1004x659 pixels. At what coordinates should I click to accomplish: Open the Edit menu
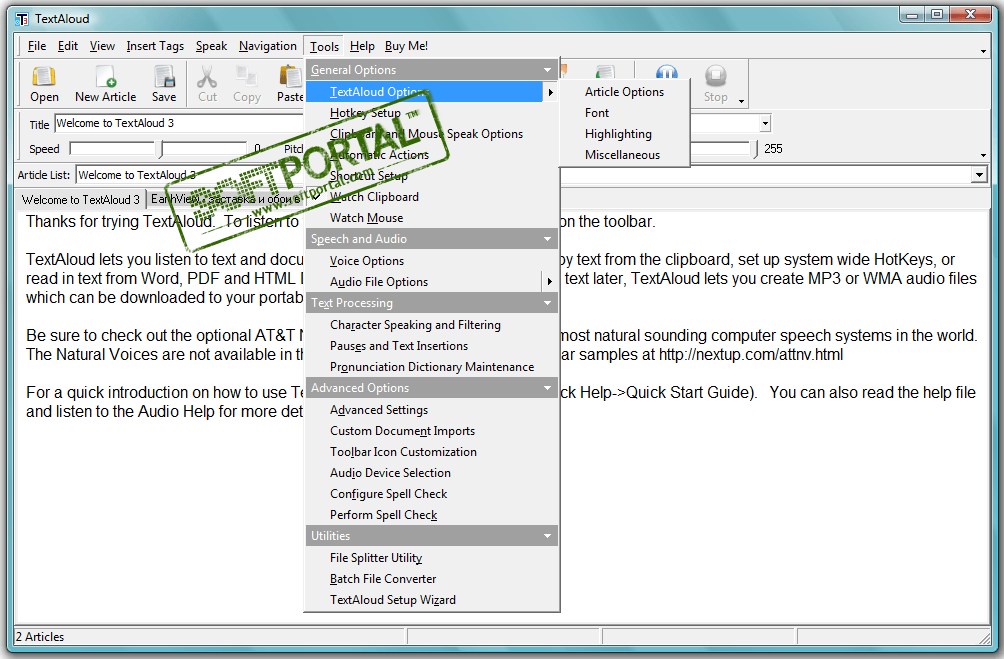67,46
